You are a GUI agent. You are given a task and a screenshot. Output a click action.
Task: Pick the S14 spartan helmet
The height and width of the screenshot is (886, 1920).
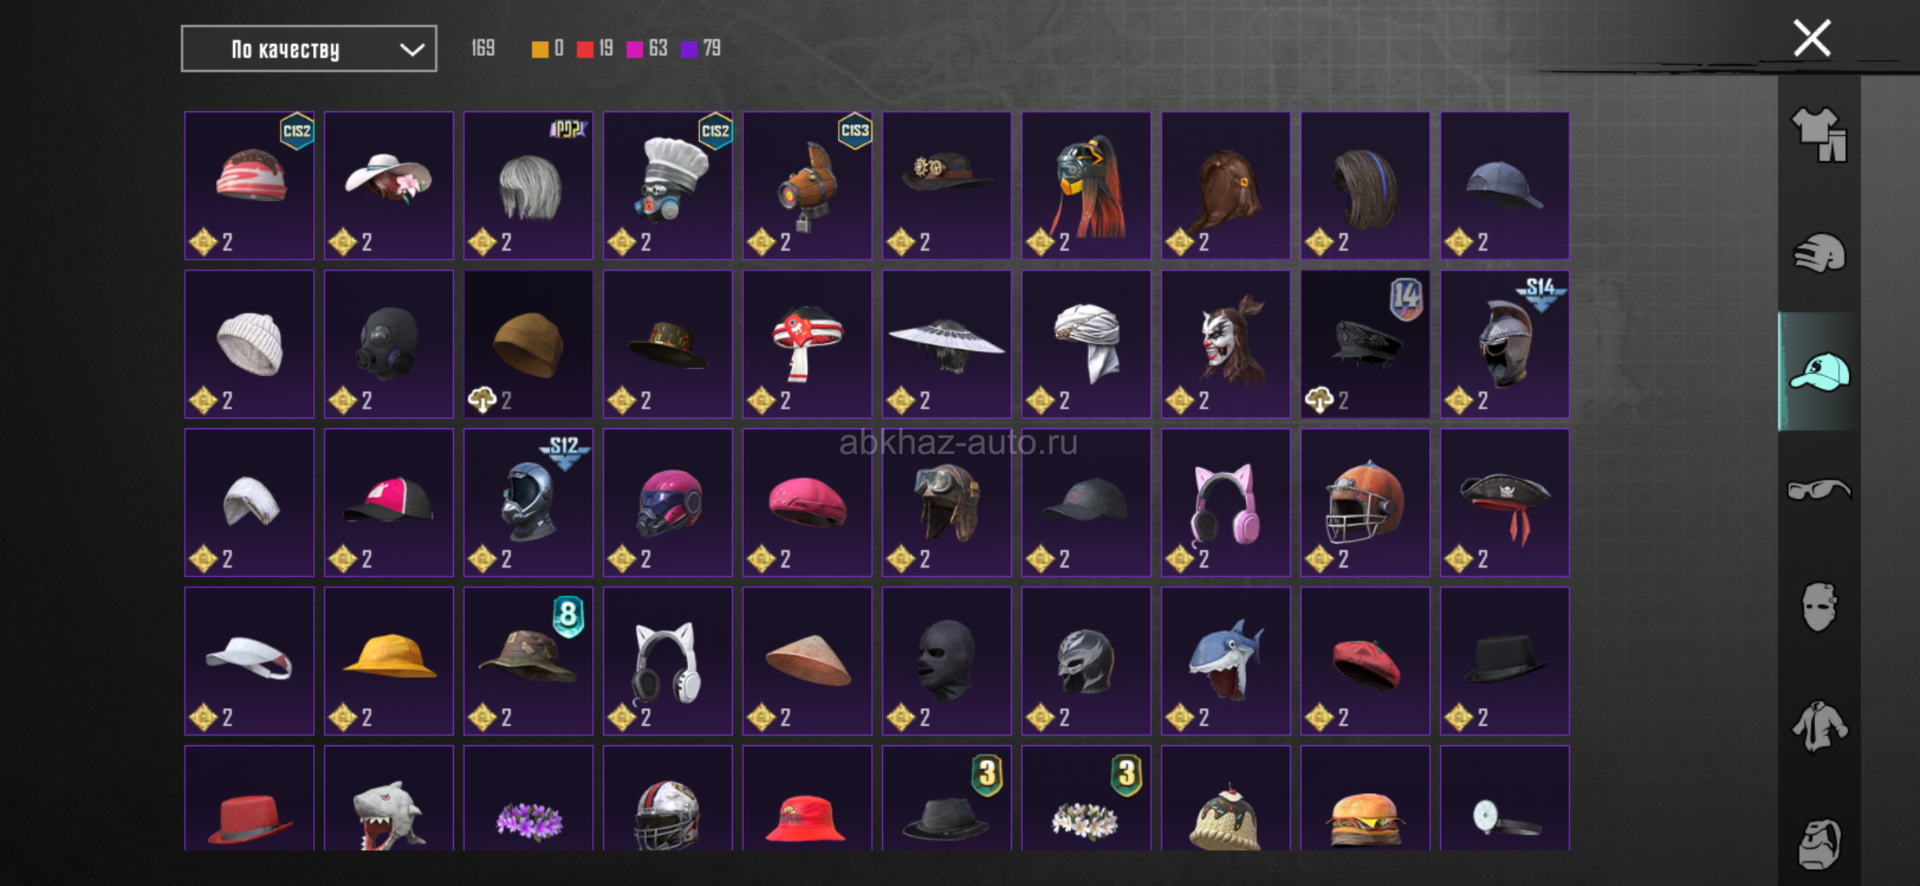coord(1505,344)
